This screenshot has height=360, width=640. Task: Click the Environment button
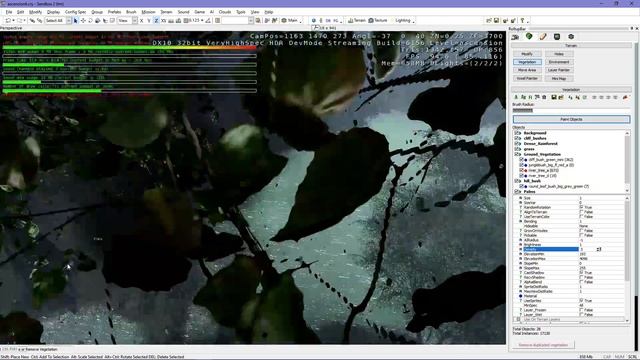559,62
